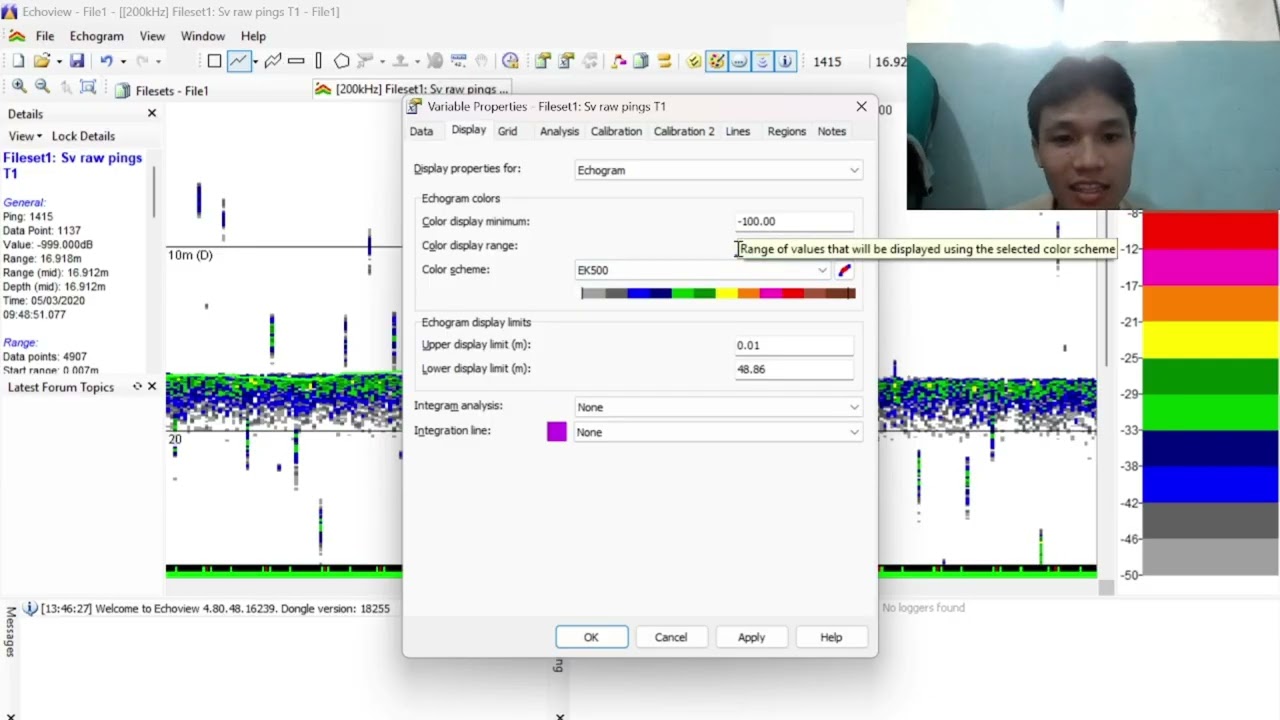The width and height of the screenshot is (1280, 720).
Task: Click the palette color icon in toolbar
Action: pos(716,61)
